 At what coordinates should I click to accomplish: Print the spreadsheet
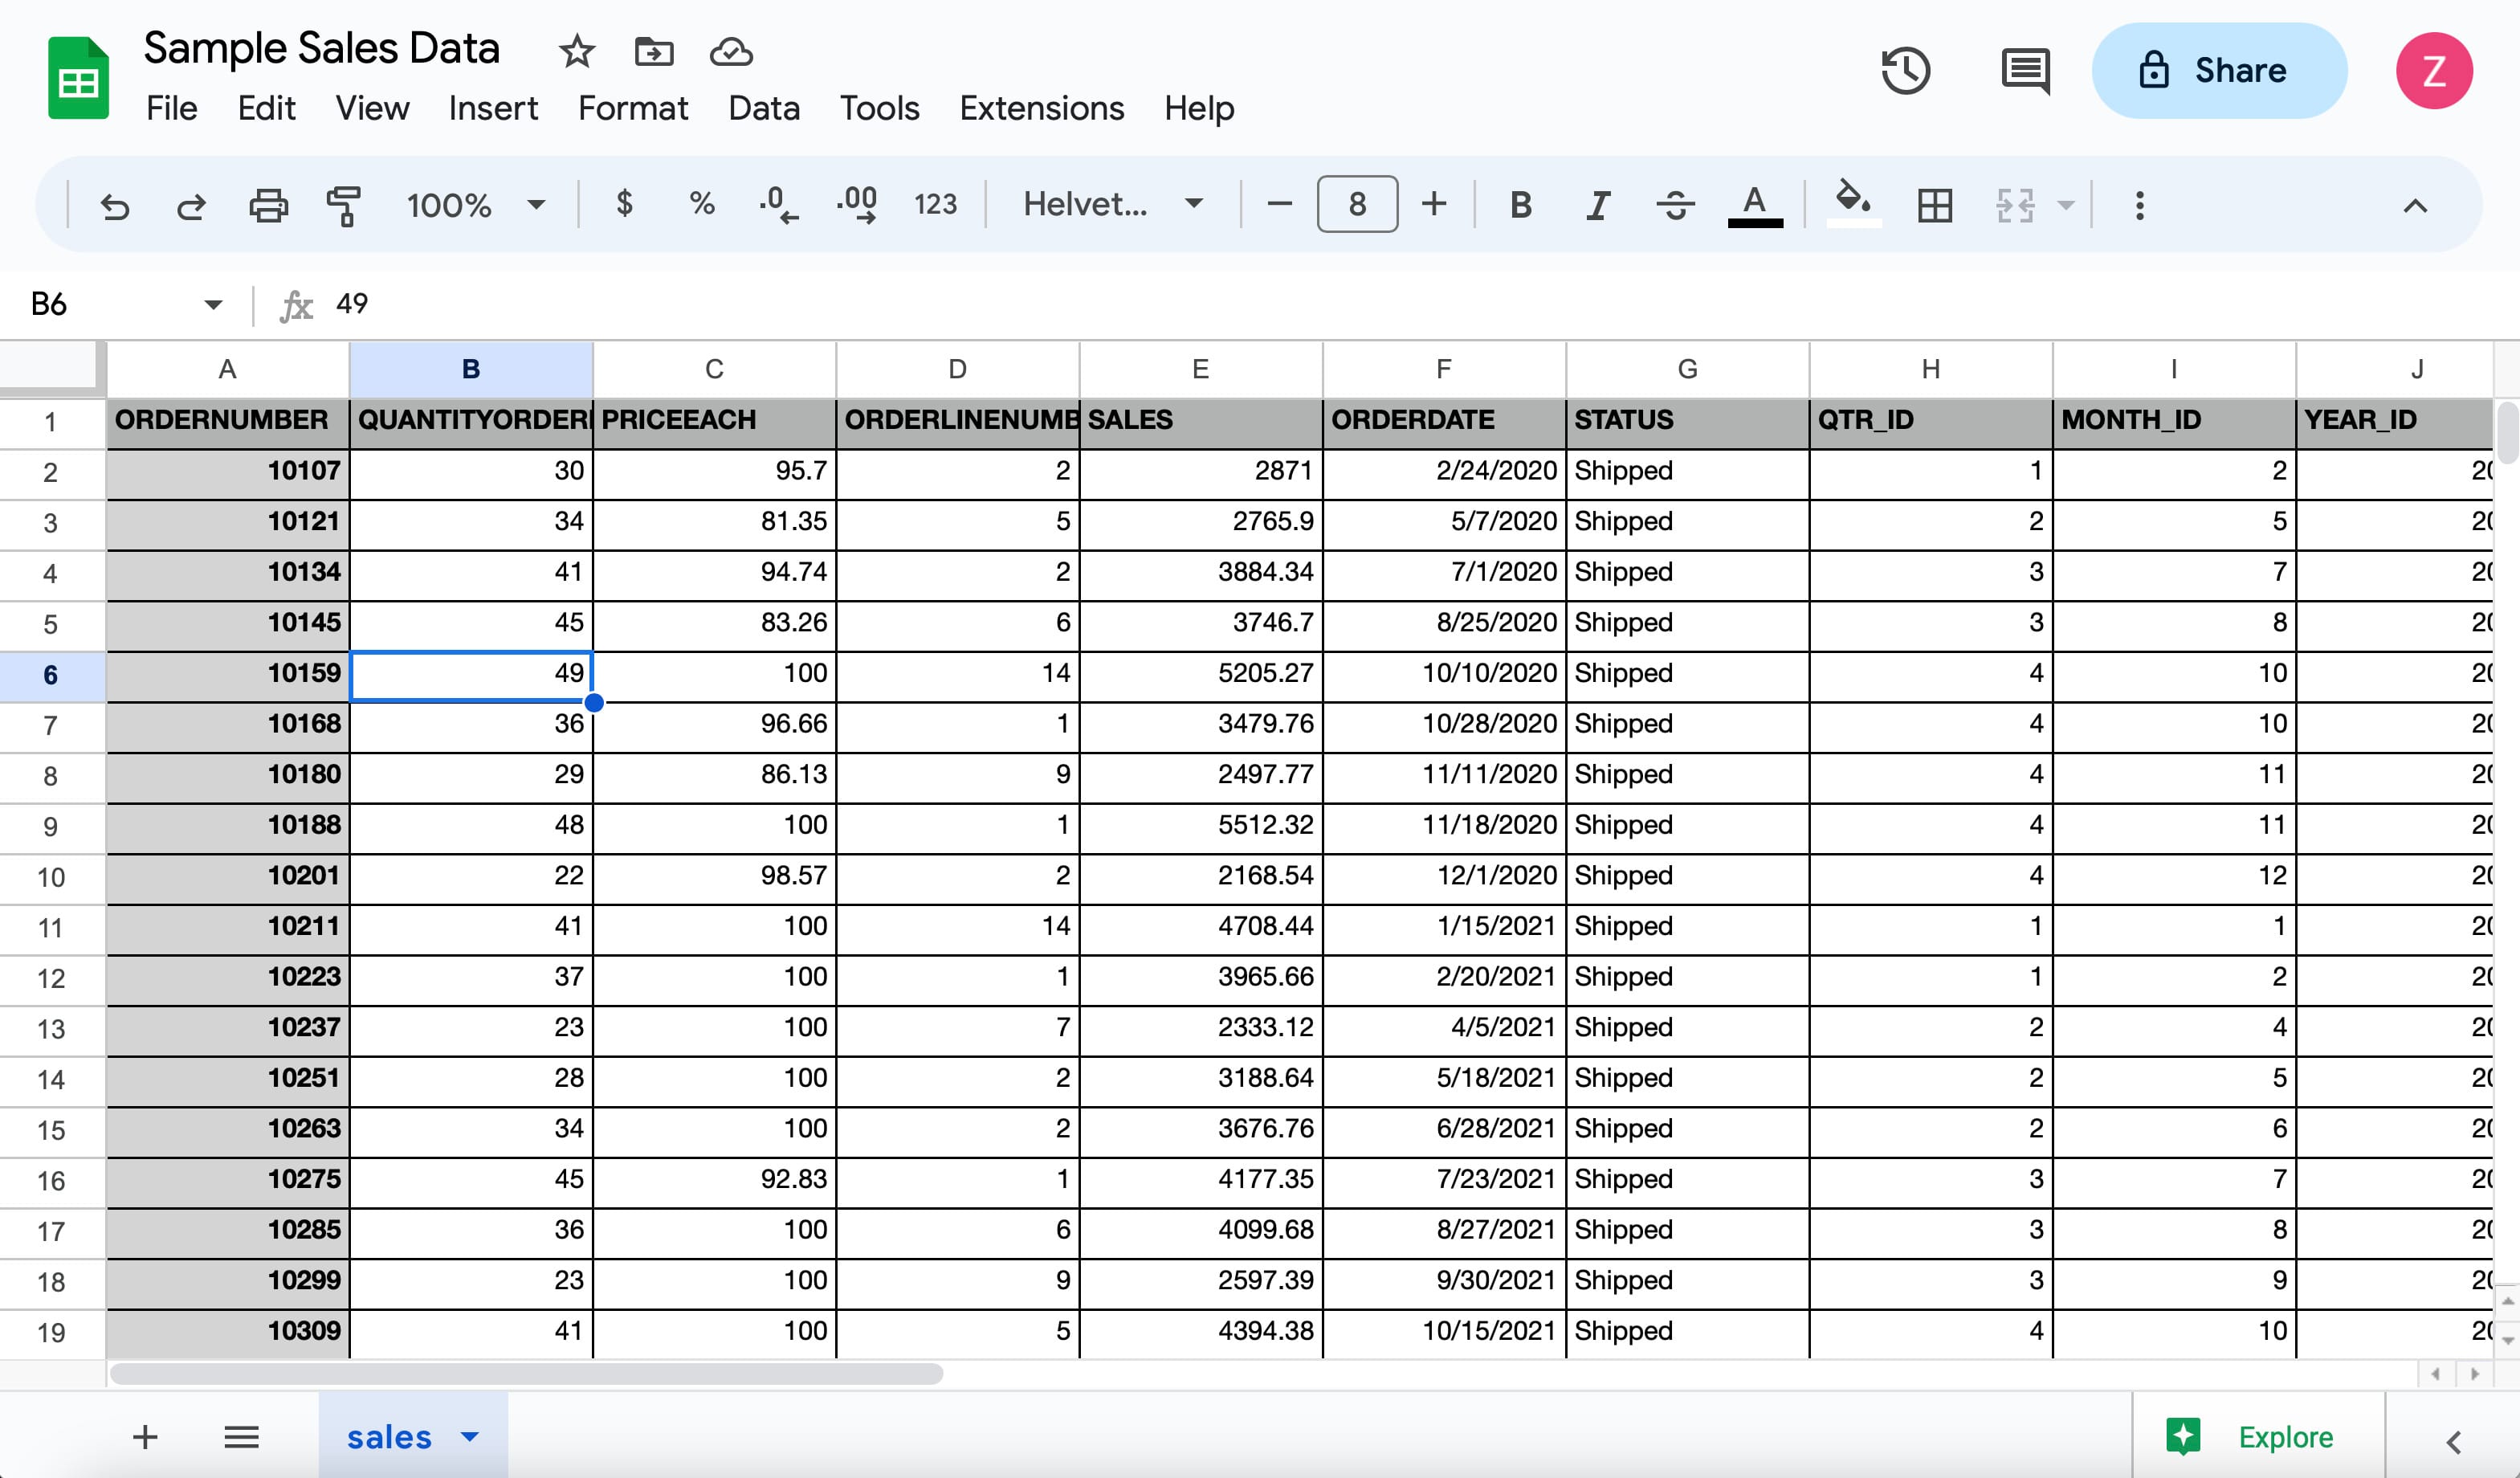point(268,205)
